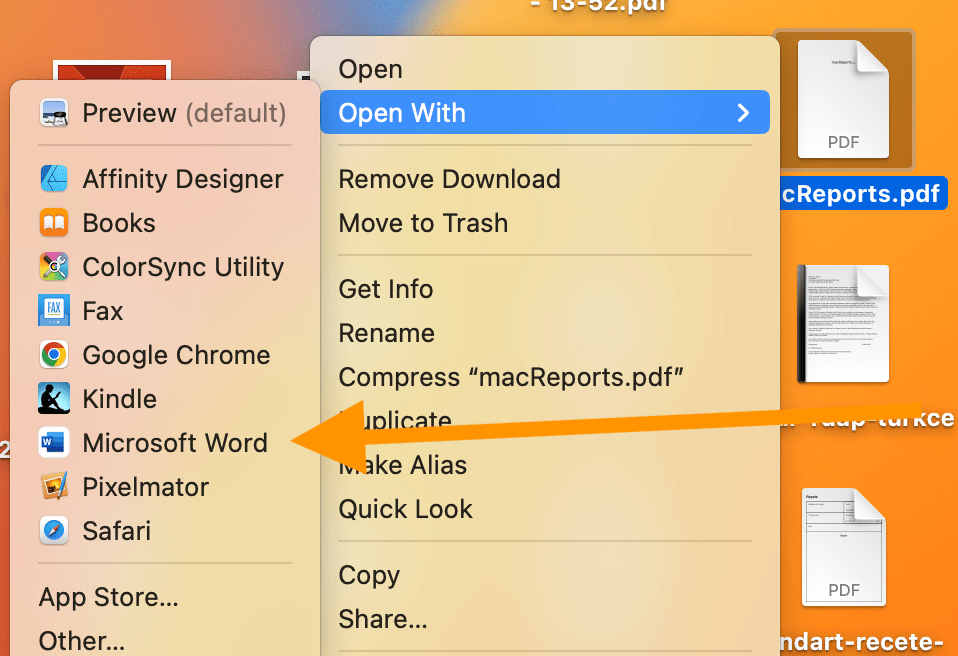Click Quick Look menu item

pyautogui.click(x=405, y=509)
